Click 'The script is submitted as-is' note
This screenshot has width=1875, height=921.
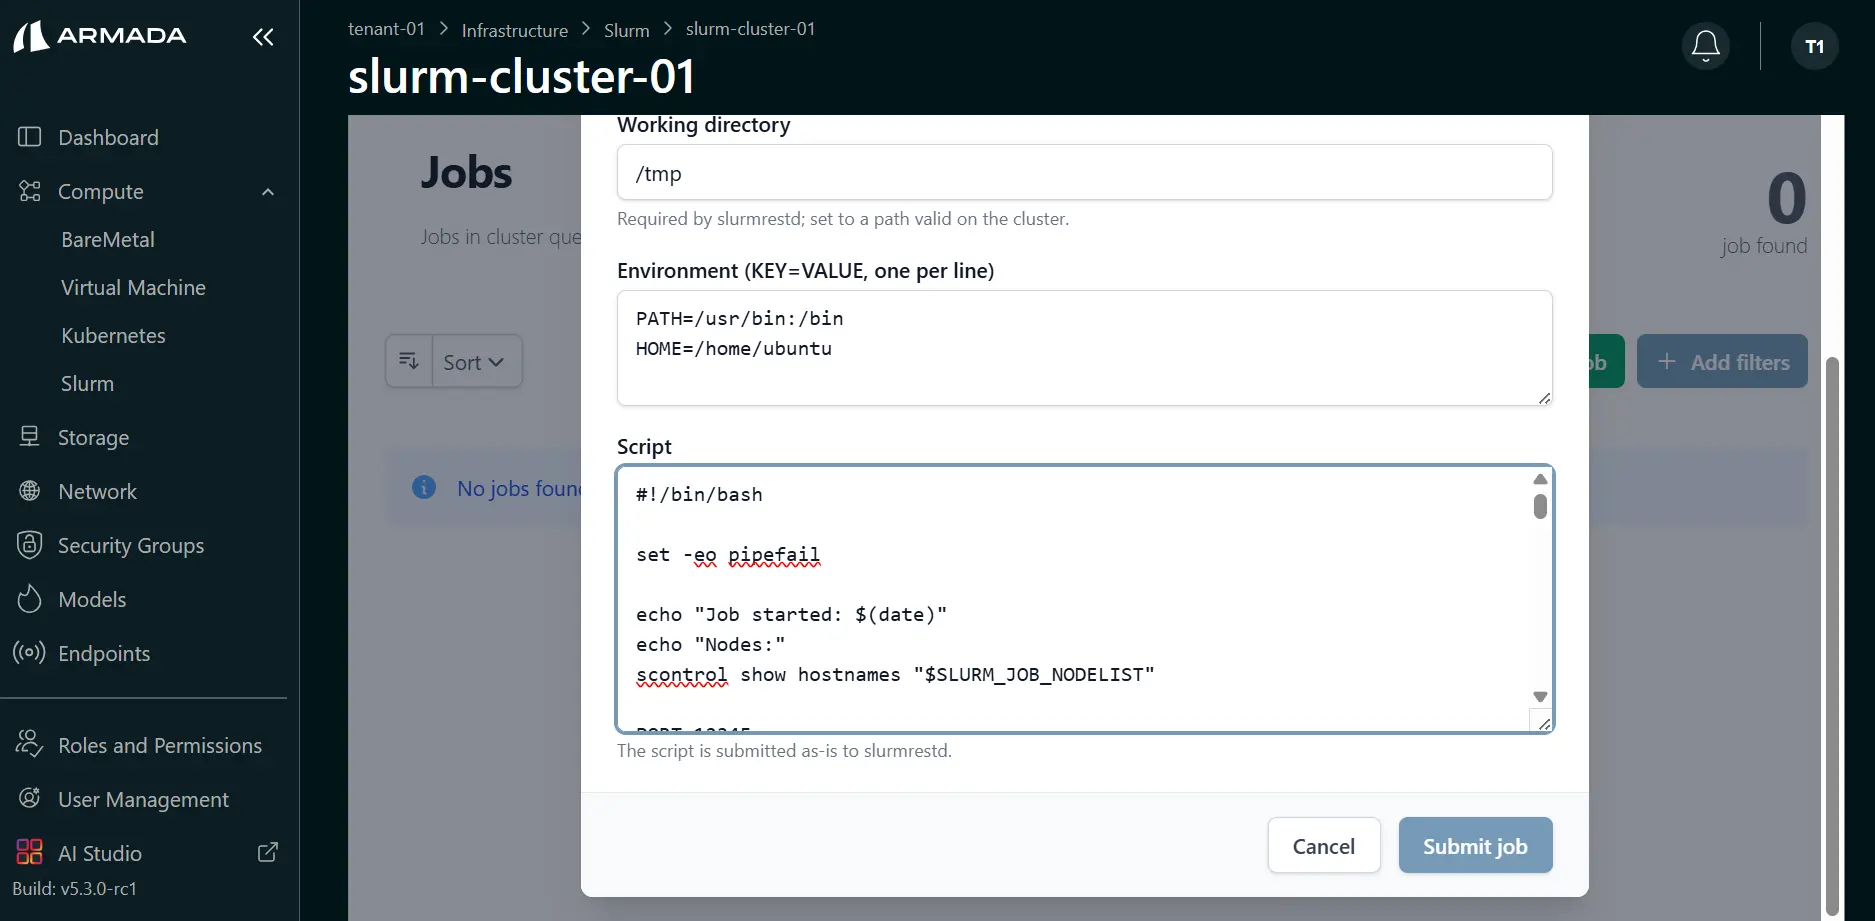click(x=784, y=751)
